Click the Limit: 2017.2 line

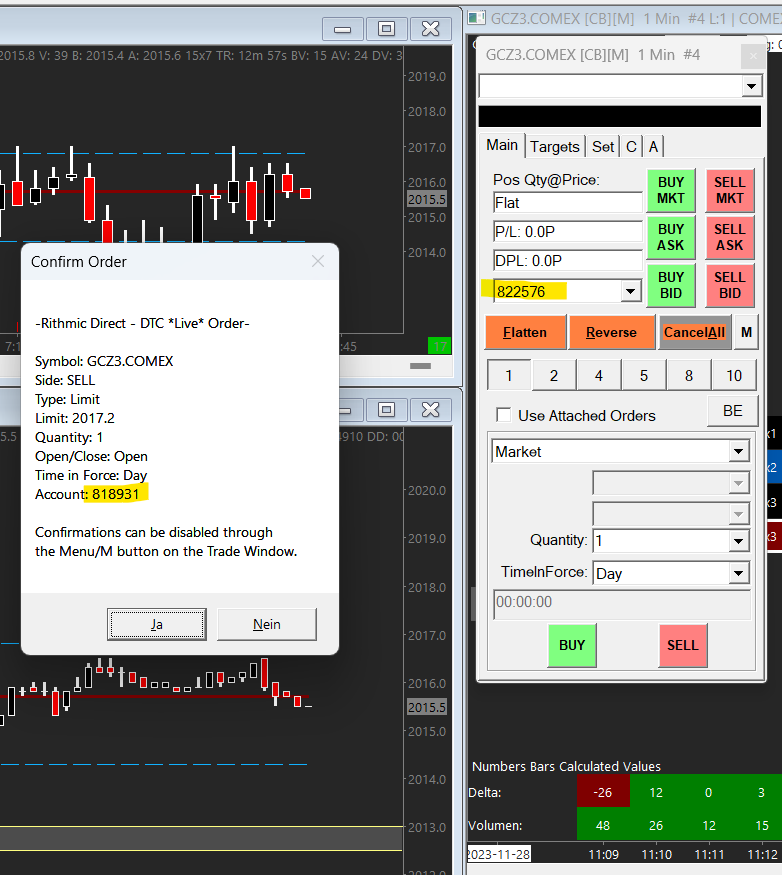(75, 419)
